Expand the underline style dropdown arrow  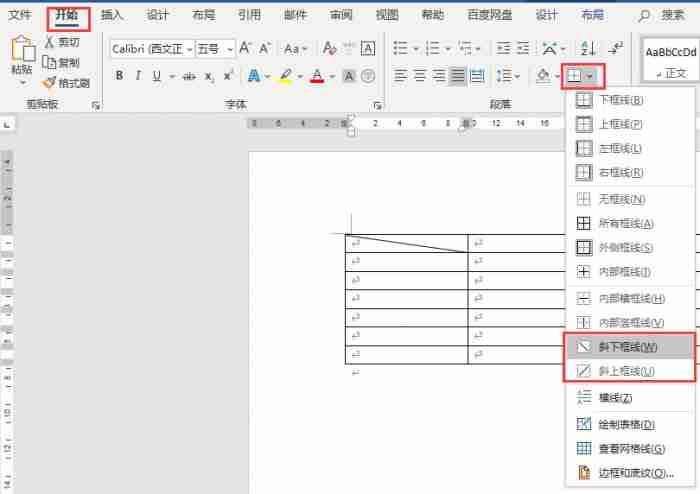coord(172,77)
